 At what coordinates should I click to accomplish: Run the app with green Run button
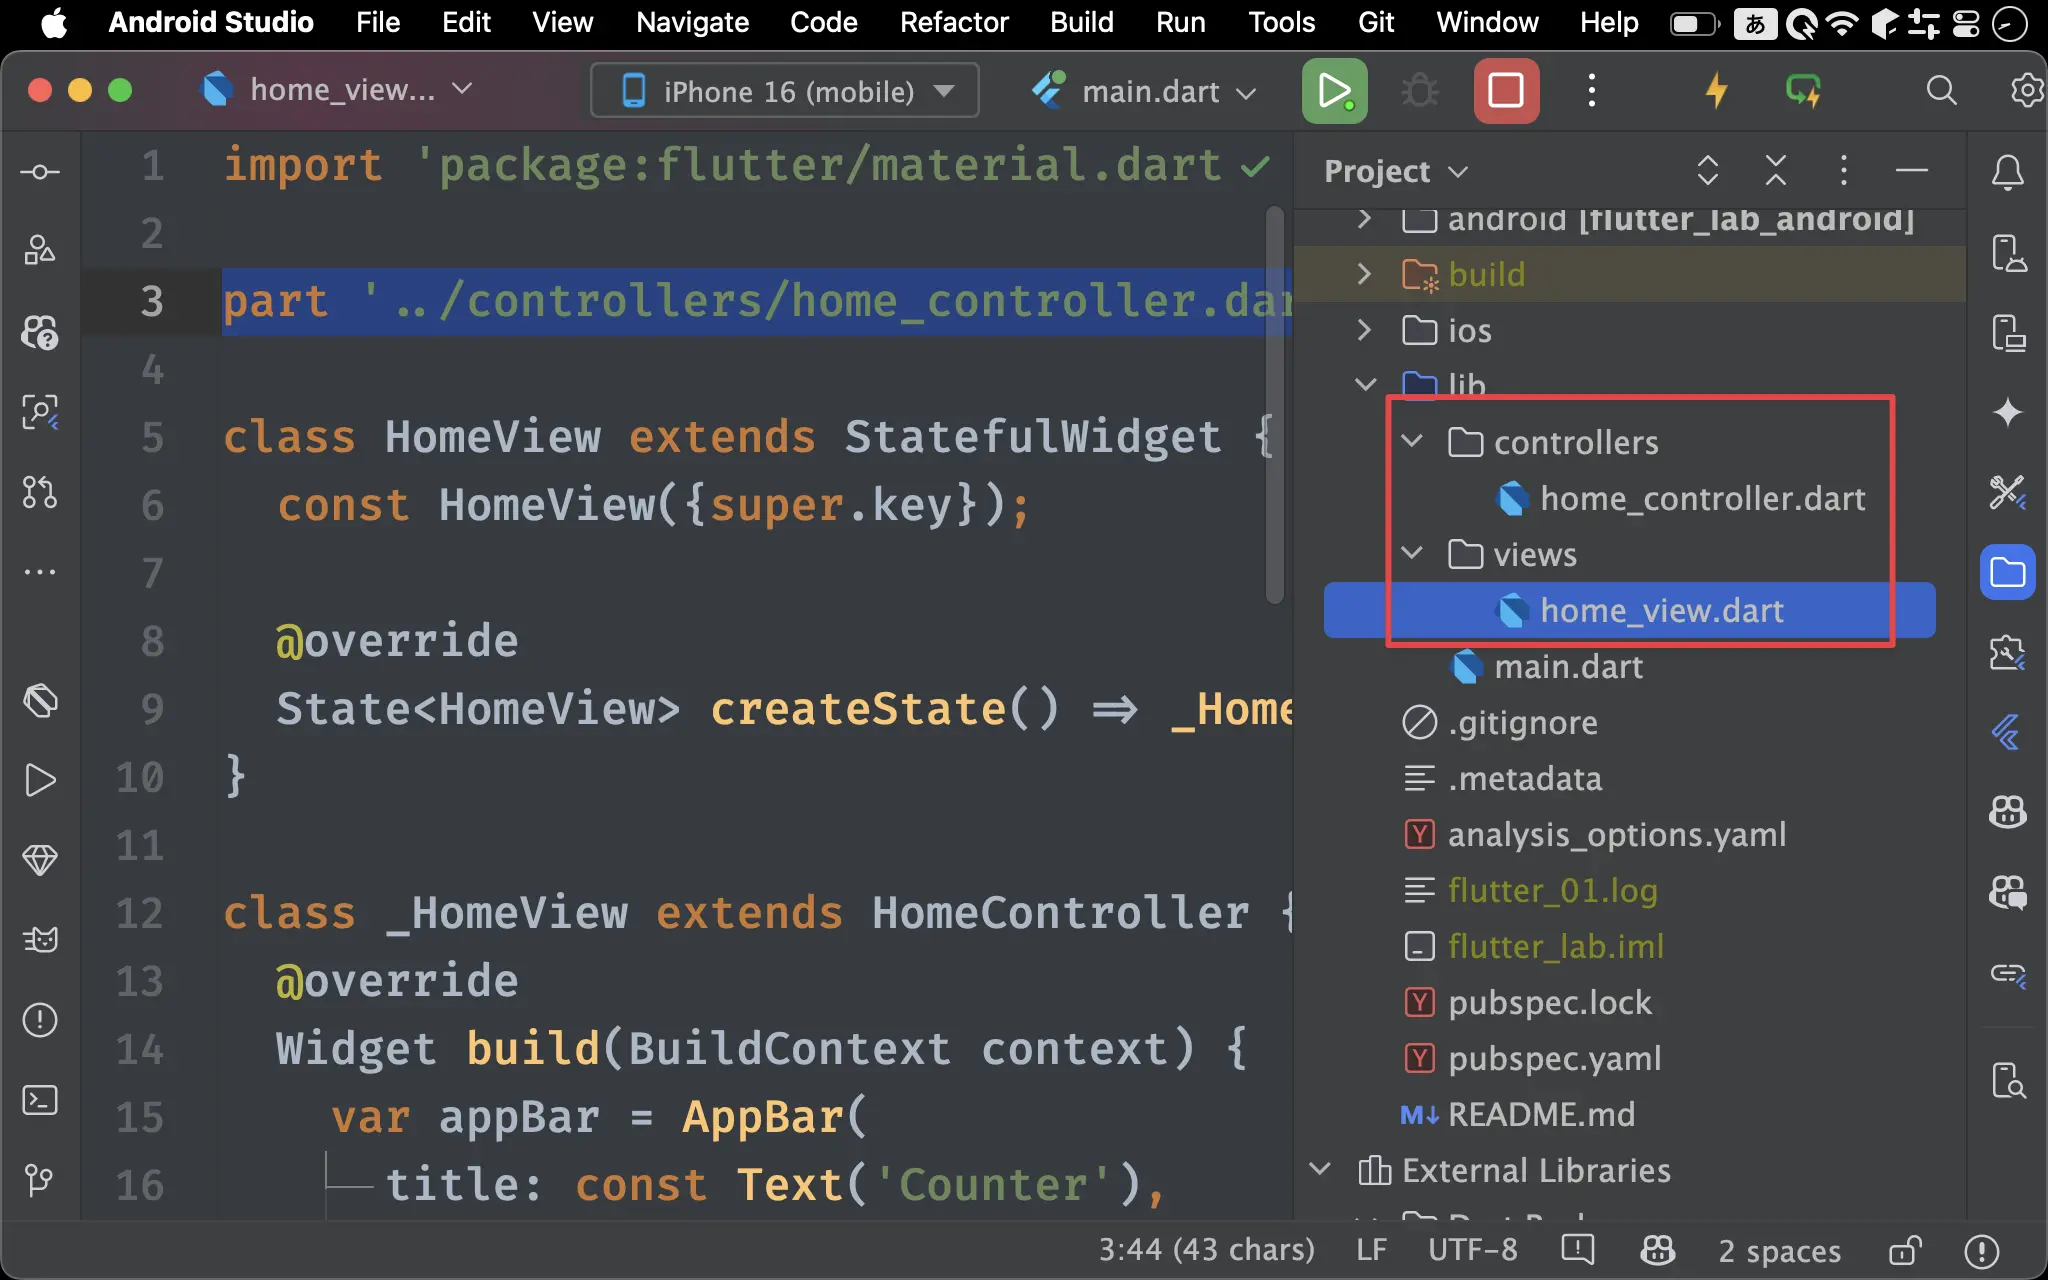pos(1334,91)
